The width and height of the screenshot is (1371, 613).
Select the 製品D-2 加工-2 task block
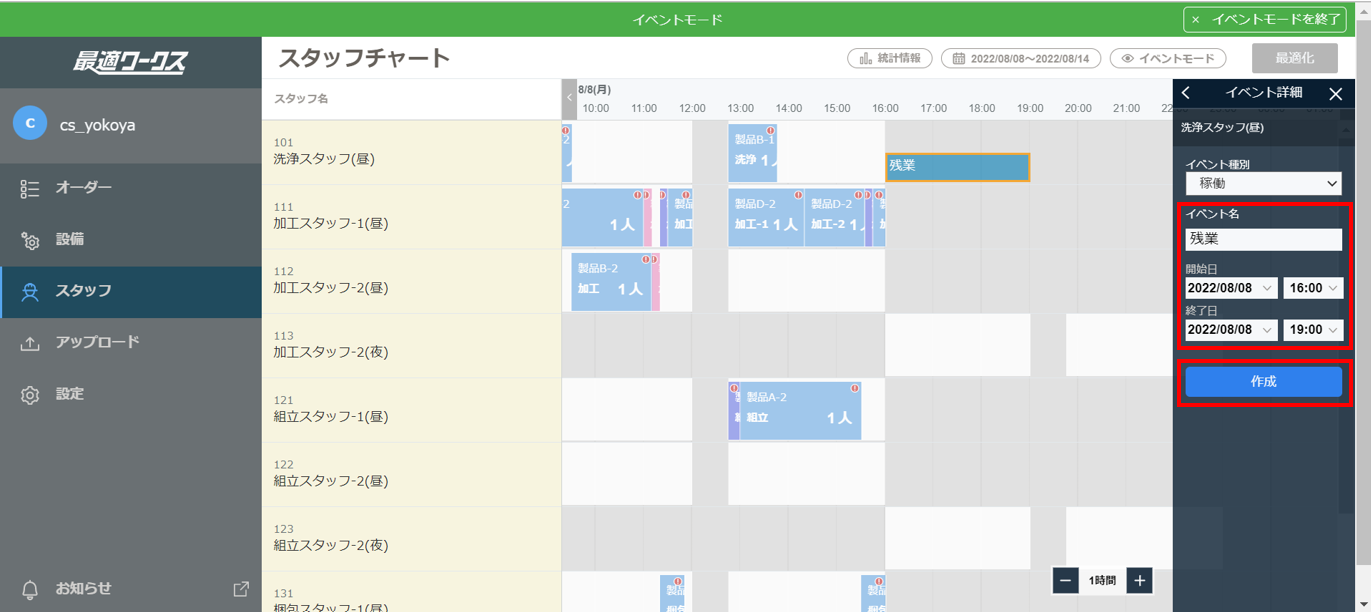835,218
